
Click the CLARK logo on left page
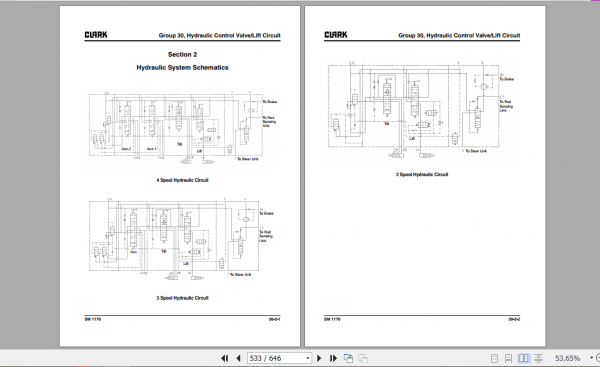point(96,35)
